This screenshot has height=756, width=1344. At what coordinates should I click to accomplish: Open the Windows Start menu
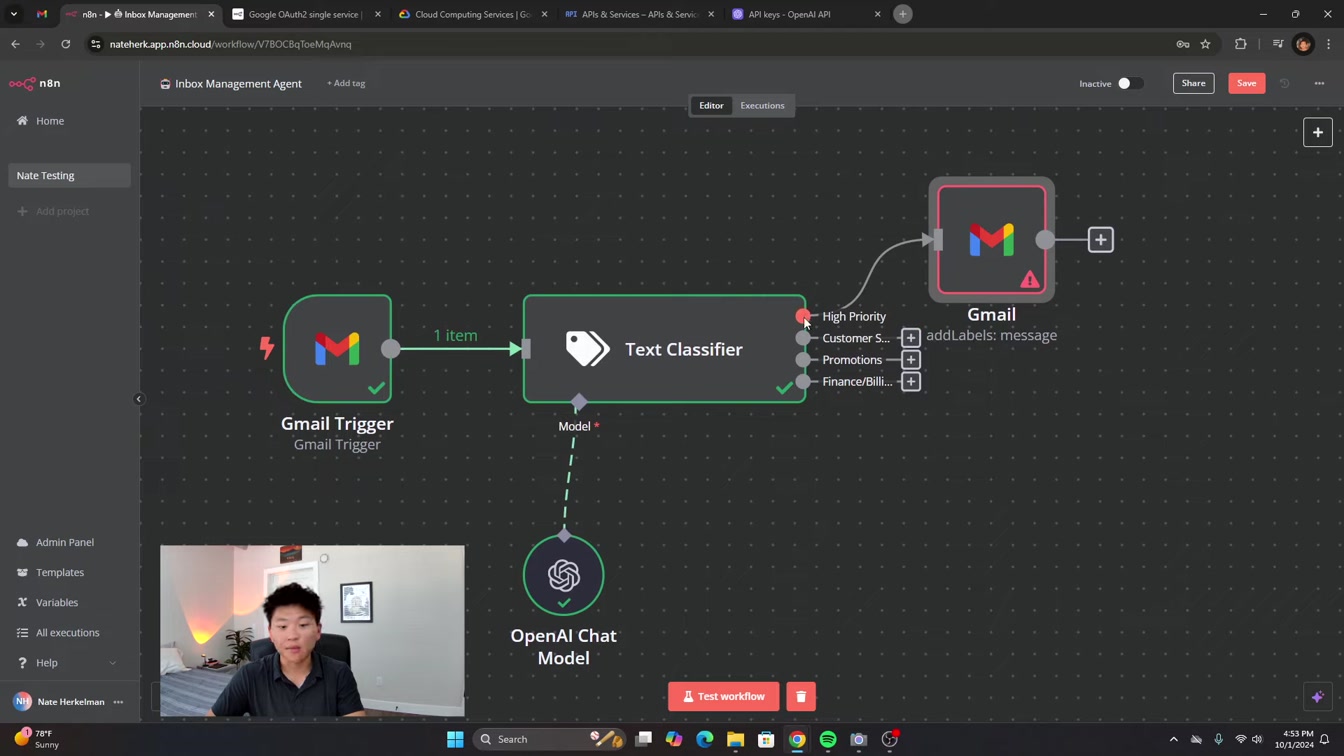click(x=455, y=739)
